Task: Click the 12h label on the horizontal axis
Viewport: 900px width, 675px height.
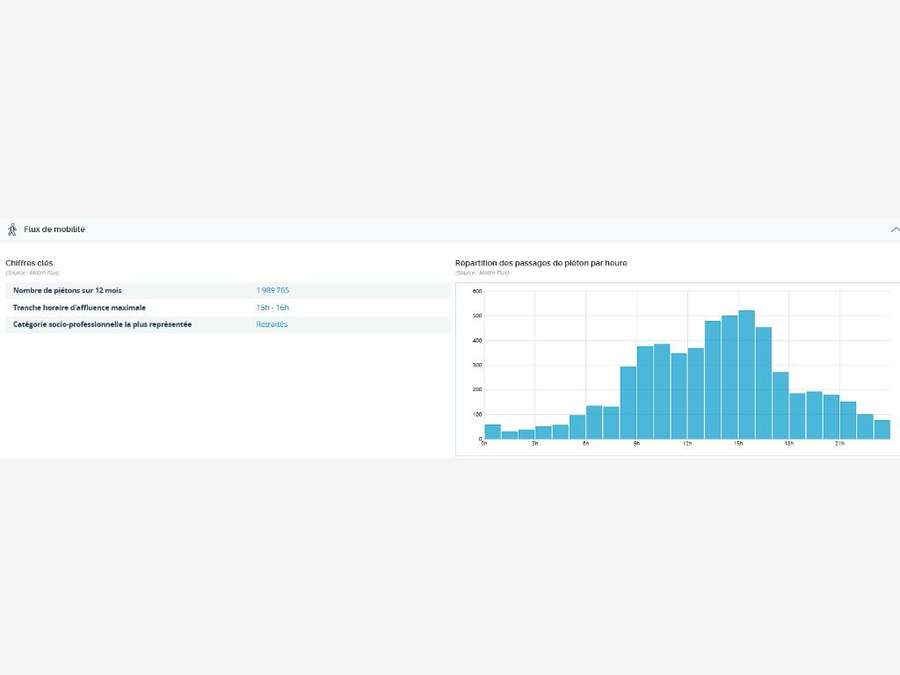Action: [x=688, y=444]
